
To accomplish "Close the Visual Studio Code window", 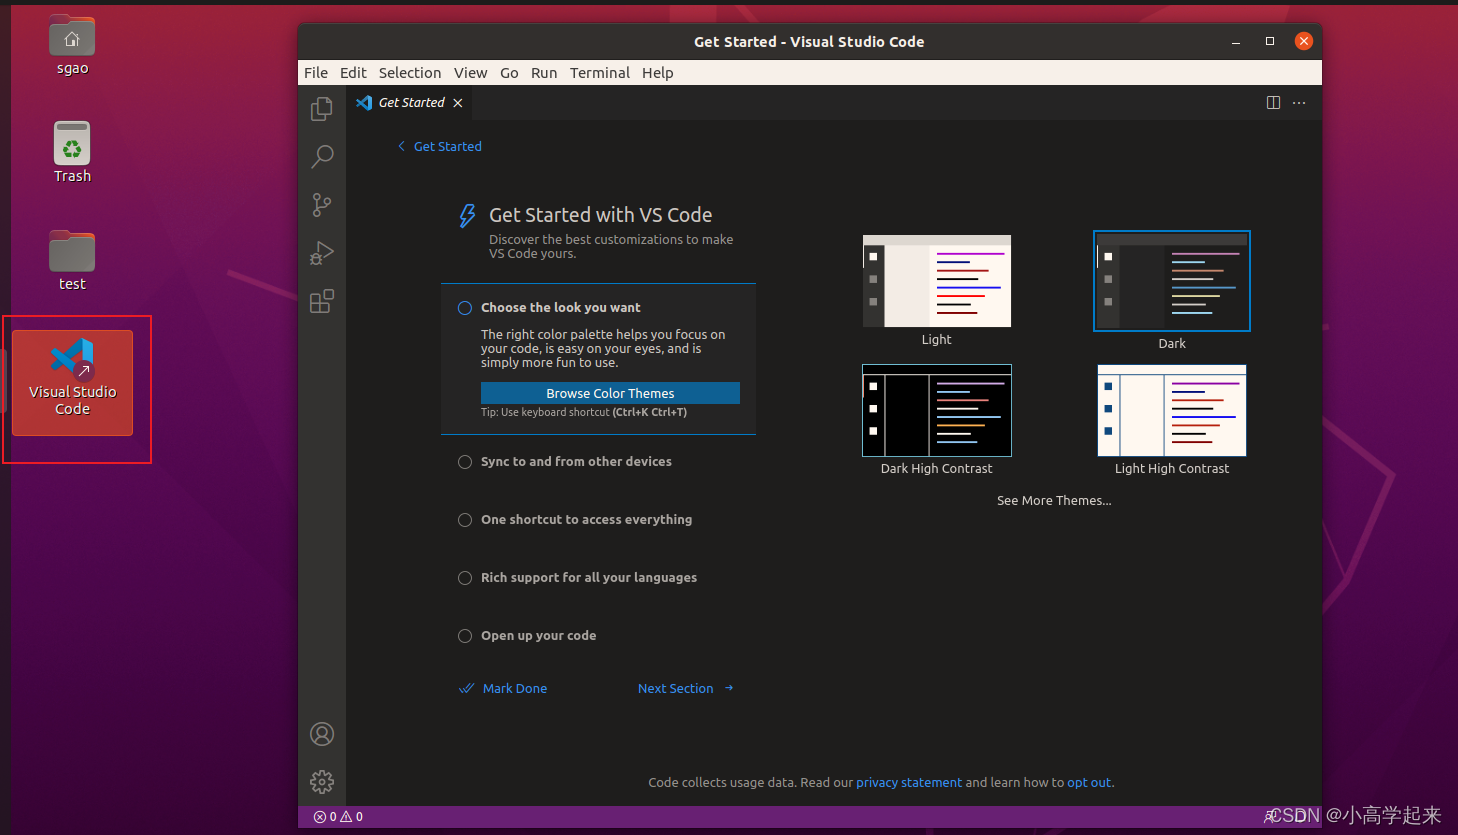I will [1304, 41].
